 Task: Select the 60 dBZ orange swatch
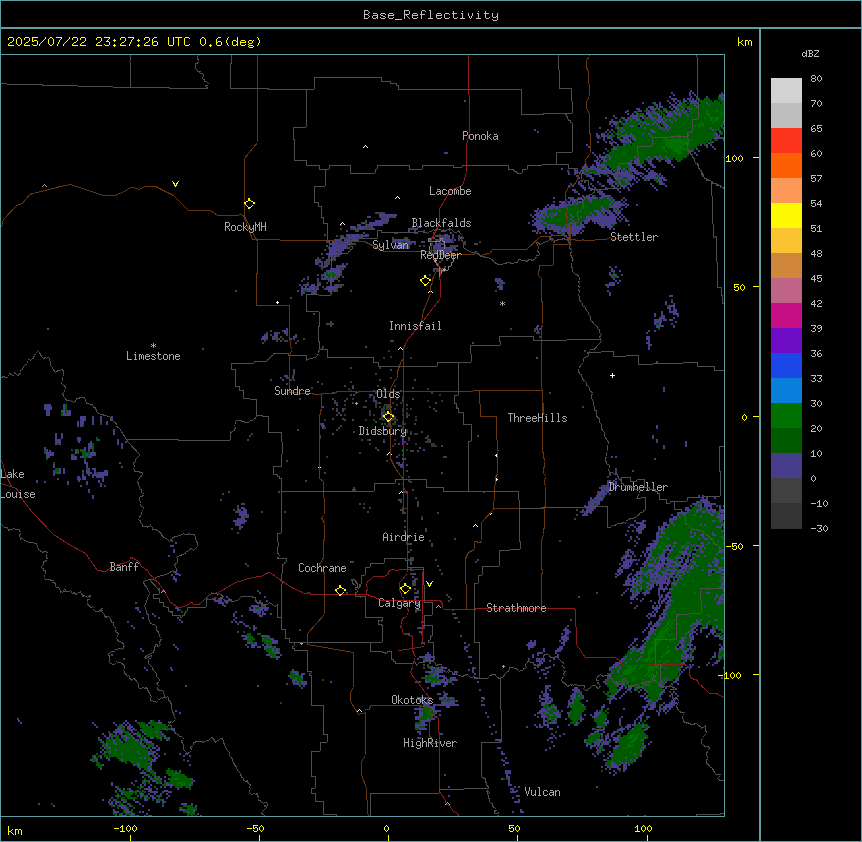coord(786,165)
